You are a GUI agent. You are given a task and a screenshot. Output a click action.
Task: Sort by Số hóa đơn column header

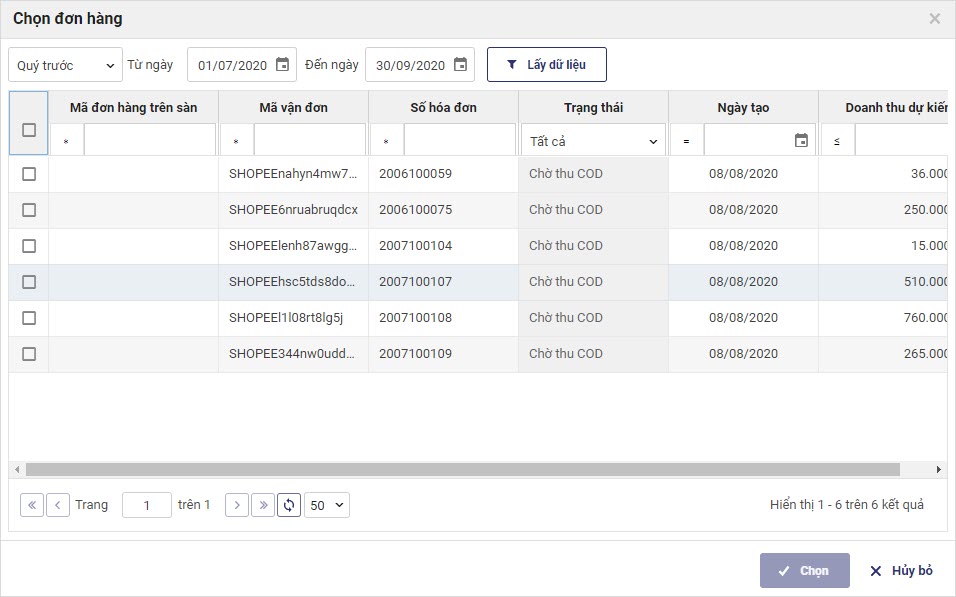(x=443, y=107)
